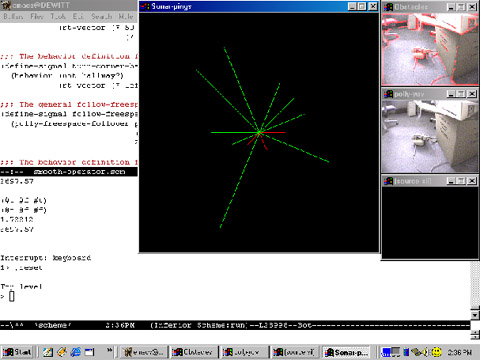
Task: Open the Edit menu in Emacs
Action: [x=78, y=16]
